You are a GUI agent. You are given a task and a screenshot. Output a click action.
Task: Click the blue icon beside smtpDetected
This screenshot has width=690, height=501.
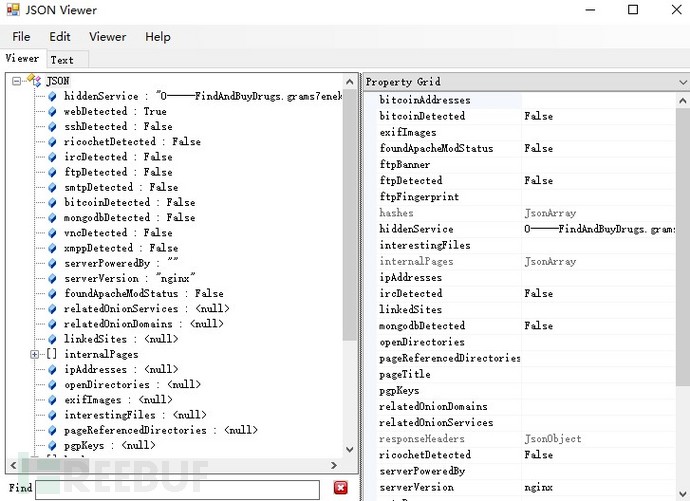click(x=52, y=187)
